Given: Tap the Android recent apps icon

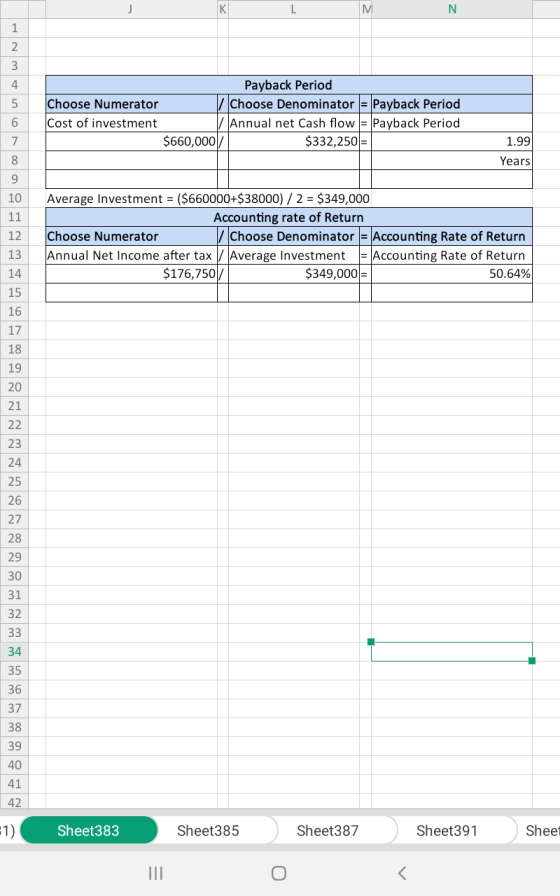Looking at the screenshot, I should tap(155, 873).
